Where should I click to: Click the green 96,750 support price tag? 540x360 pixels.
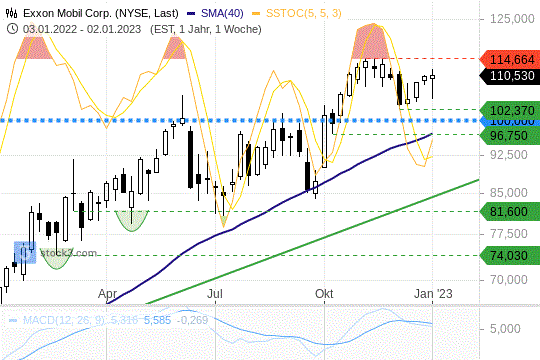click(509, 135)
